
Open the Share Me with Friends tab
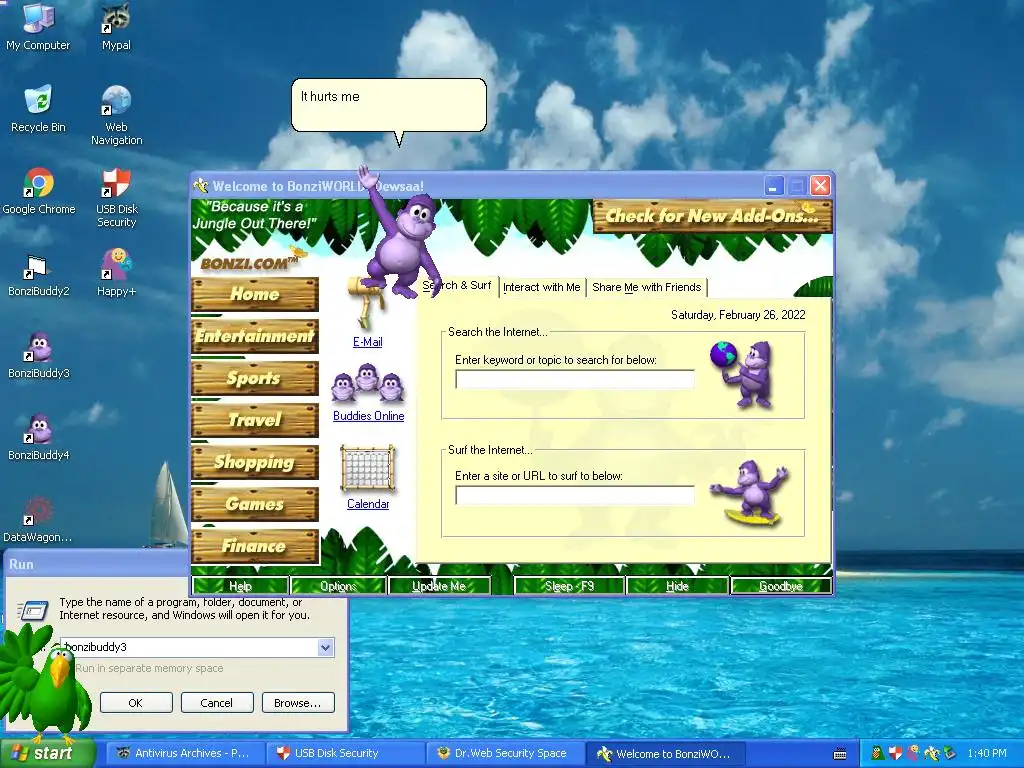647,287
